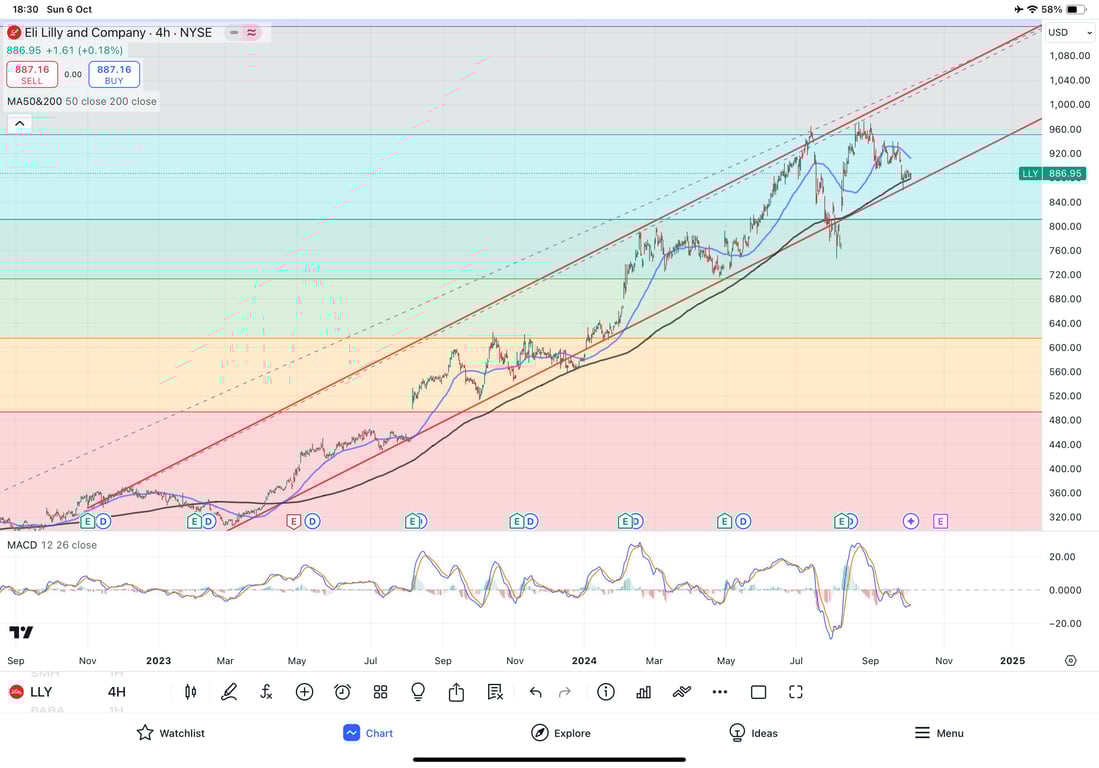Open chart settings gear on time axis
The image size is (1099, 768).
point(1070,661)
